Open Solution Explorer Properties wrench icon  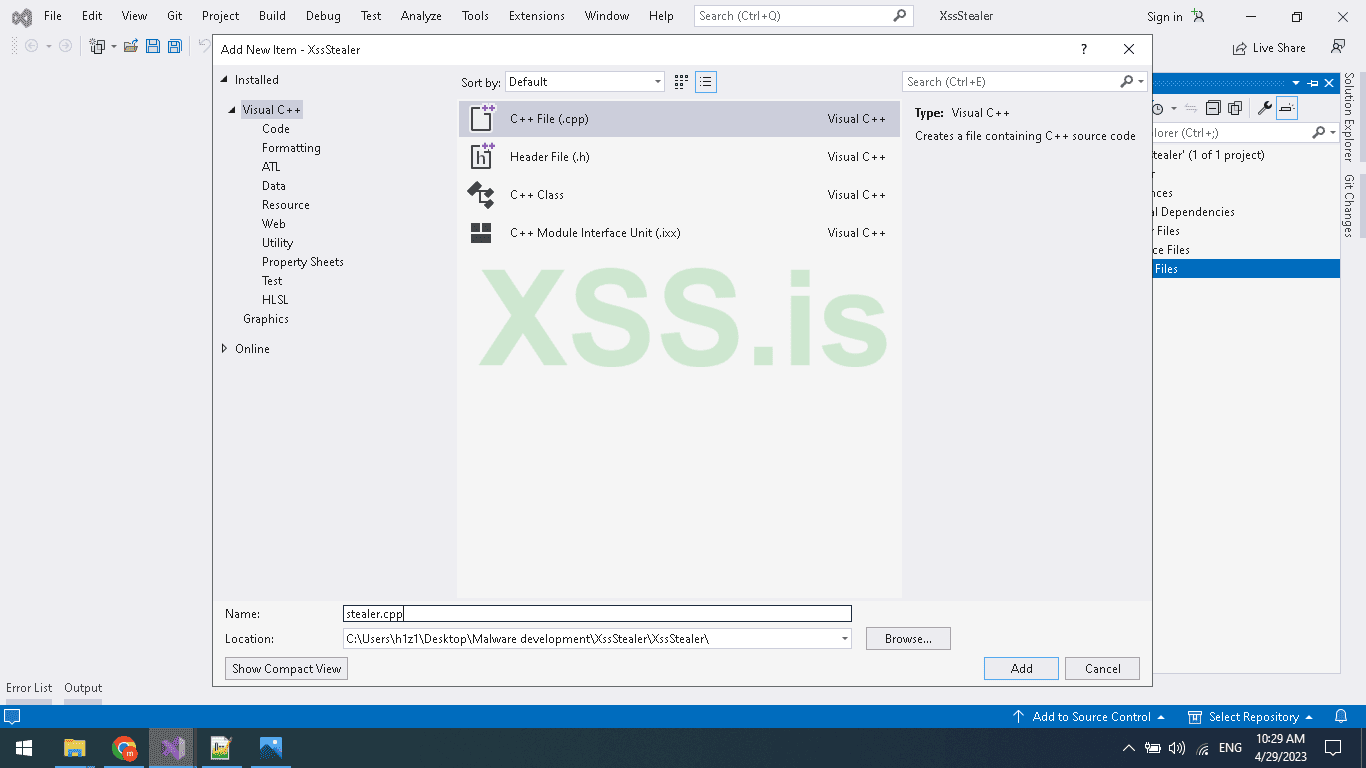tap(1264, 108)
